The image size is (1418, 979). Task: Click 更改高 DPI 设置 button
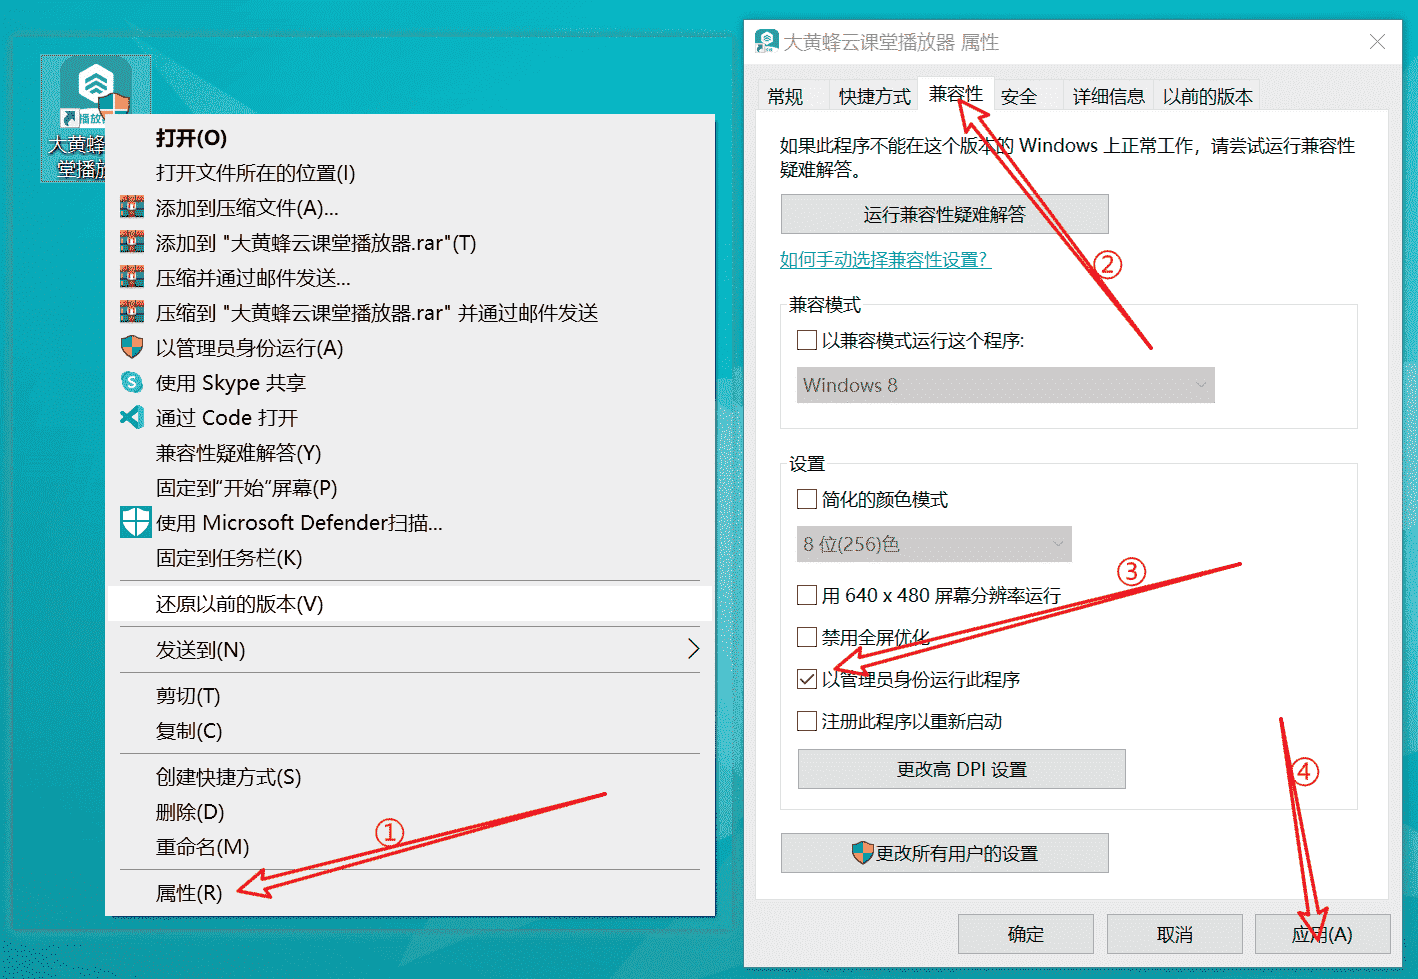pyautogui.click(x=961, y=769)
